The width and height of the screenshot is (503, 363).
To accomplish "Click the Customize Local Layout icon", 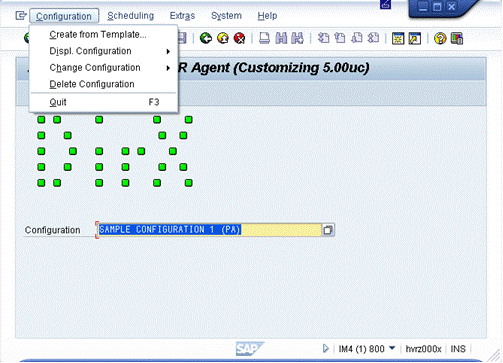I will 457,38.
